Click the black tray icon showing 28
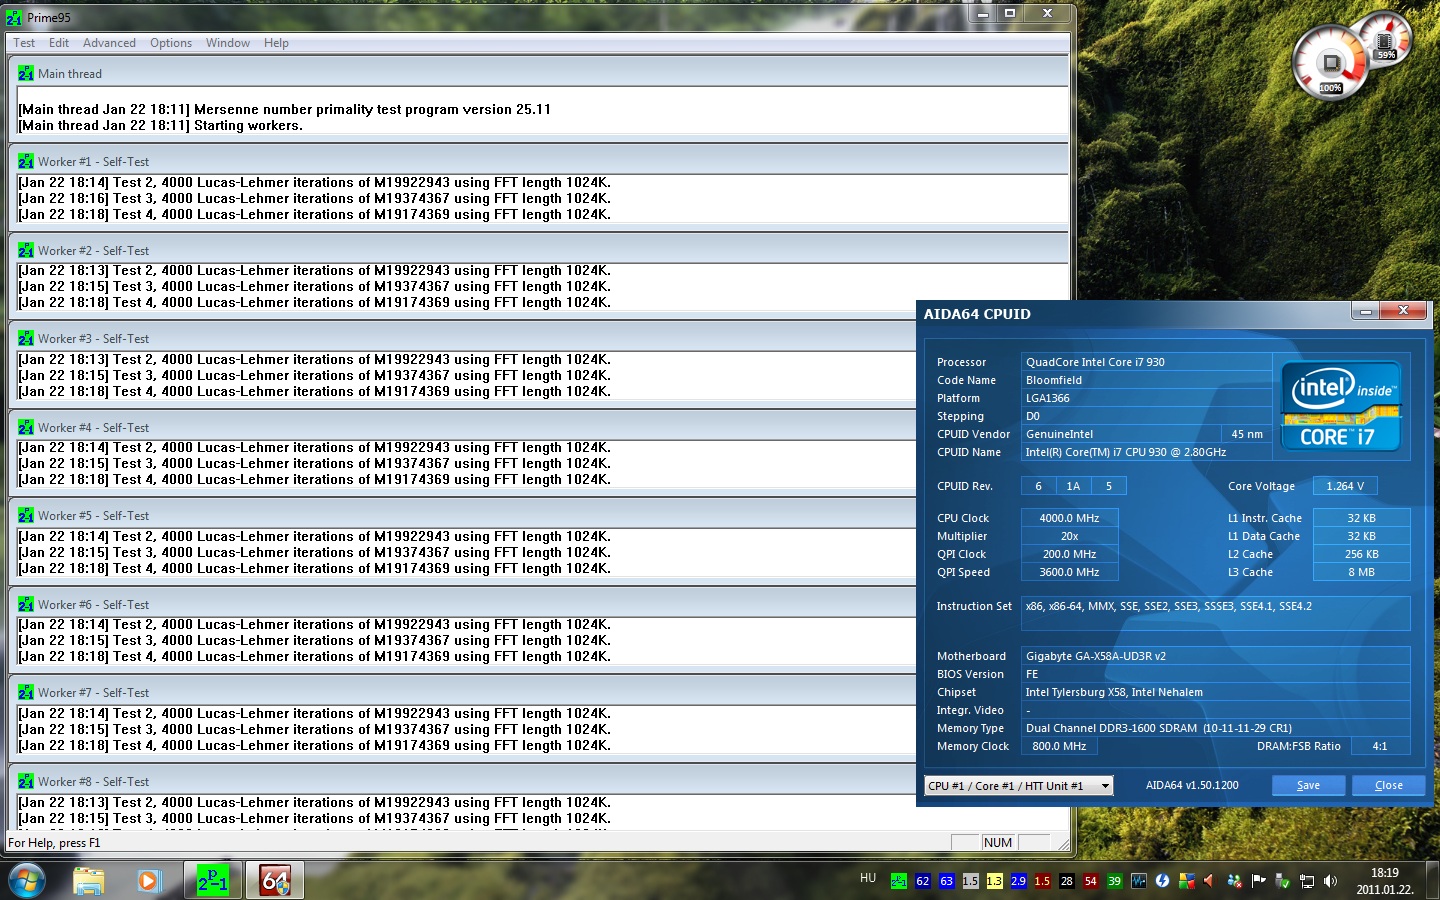Viewport: 1440px width, 900px height. 1066,881
